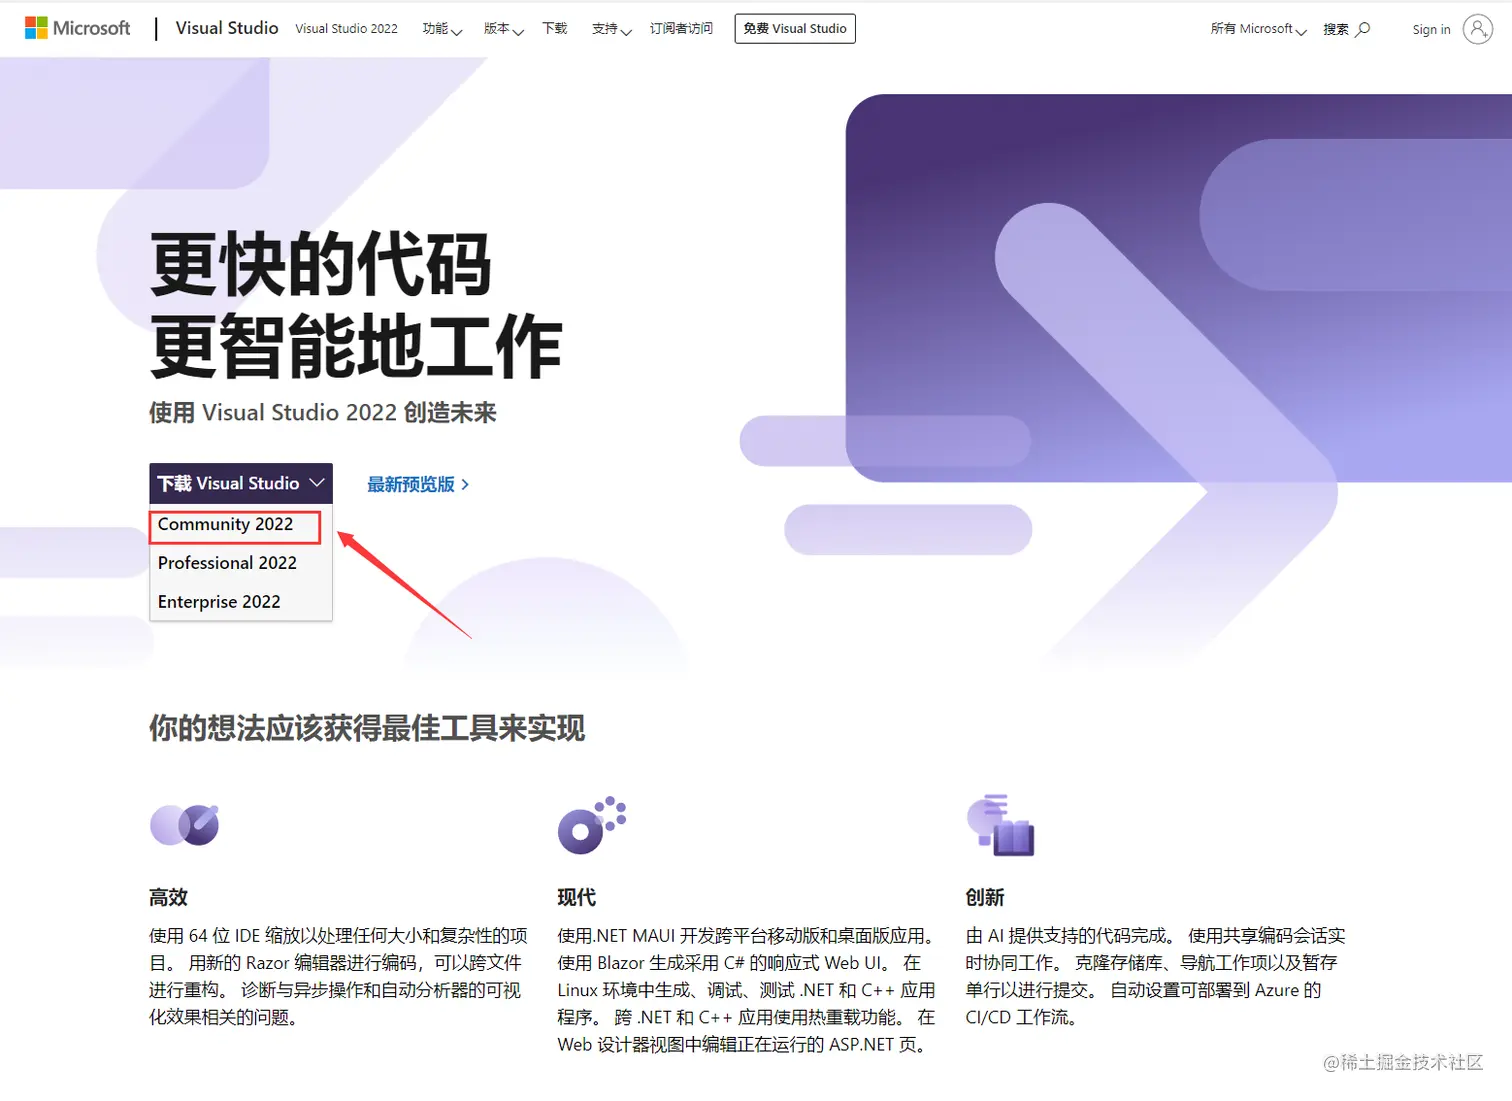Open the 订阅者访问 navigation item
This screenshot has height=1101, width=1512.
pos(681,29)
